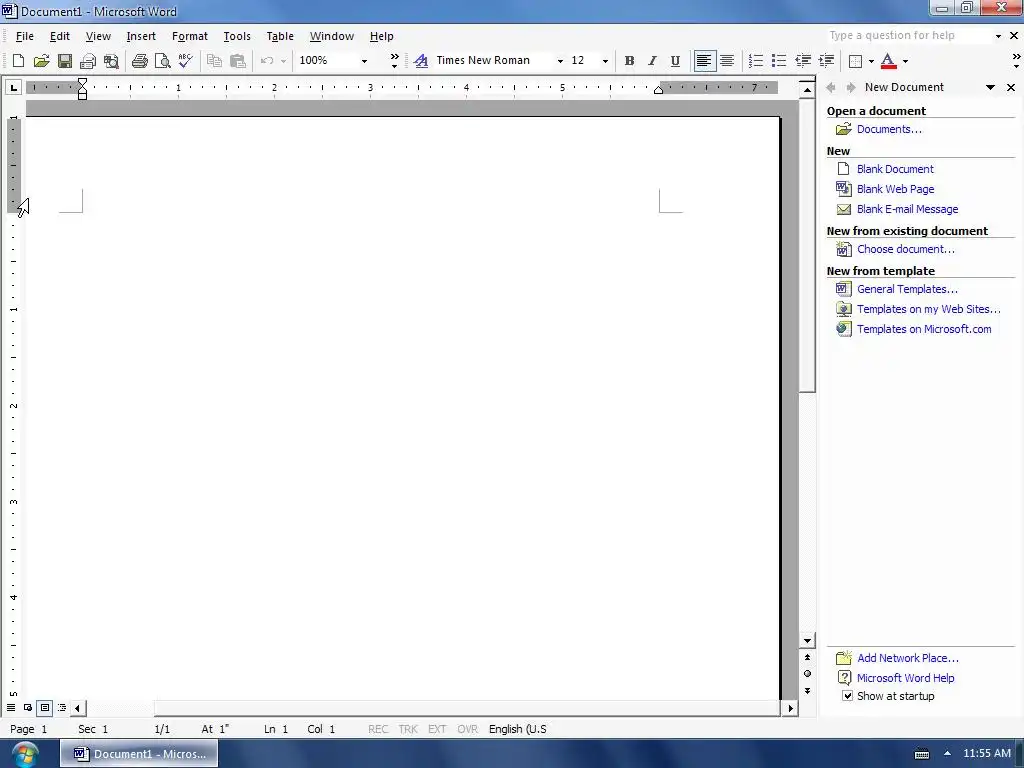1024x768 pixels.
Task: Toggle OVR overtype mode in status bar
Action: coord(468,729)
